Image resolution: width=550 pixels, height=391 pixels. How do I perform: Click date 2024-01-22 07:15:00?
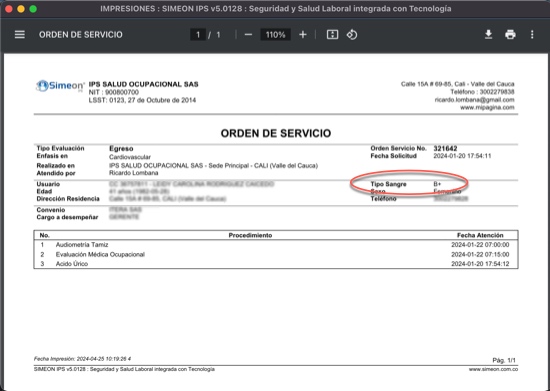tap(480, 254)
